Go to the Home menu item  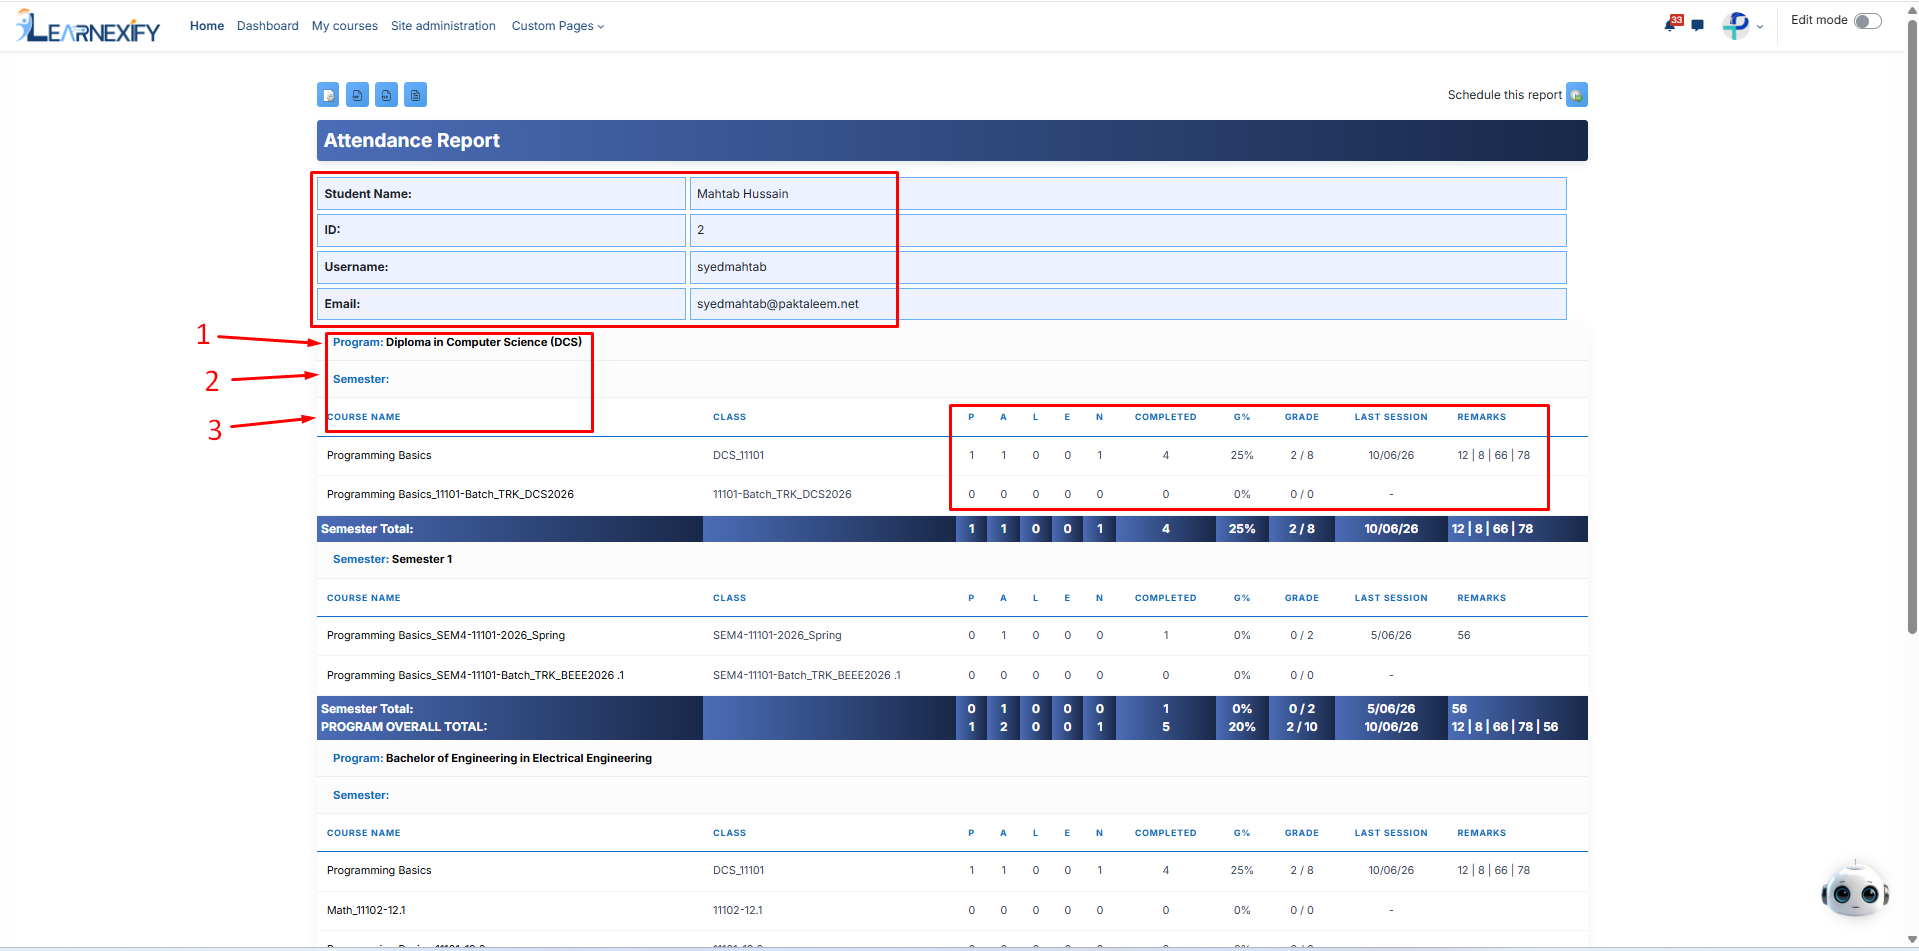[207, 26]
